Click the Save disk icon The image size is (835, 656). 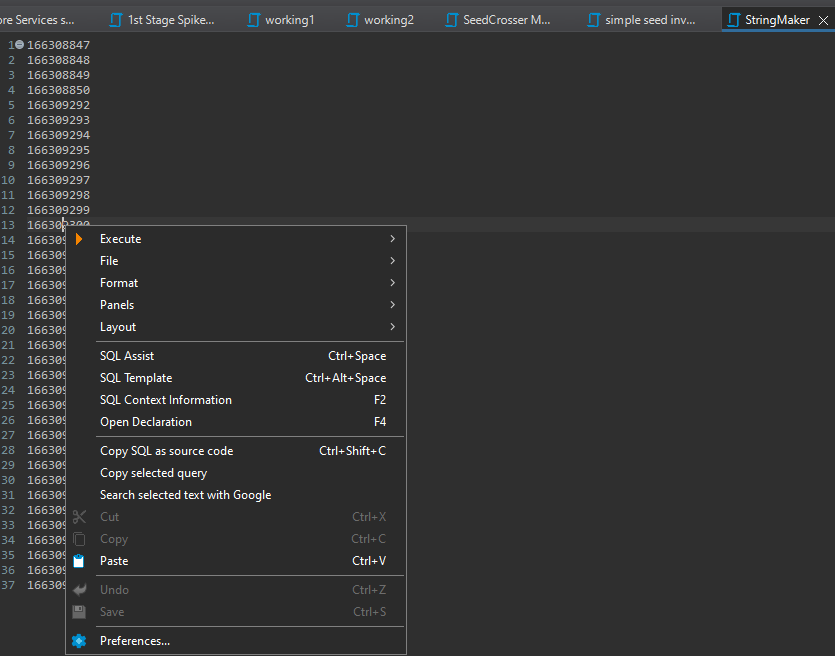(78, 611)
